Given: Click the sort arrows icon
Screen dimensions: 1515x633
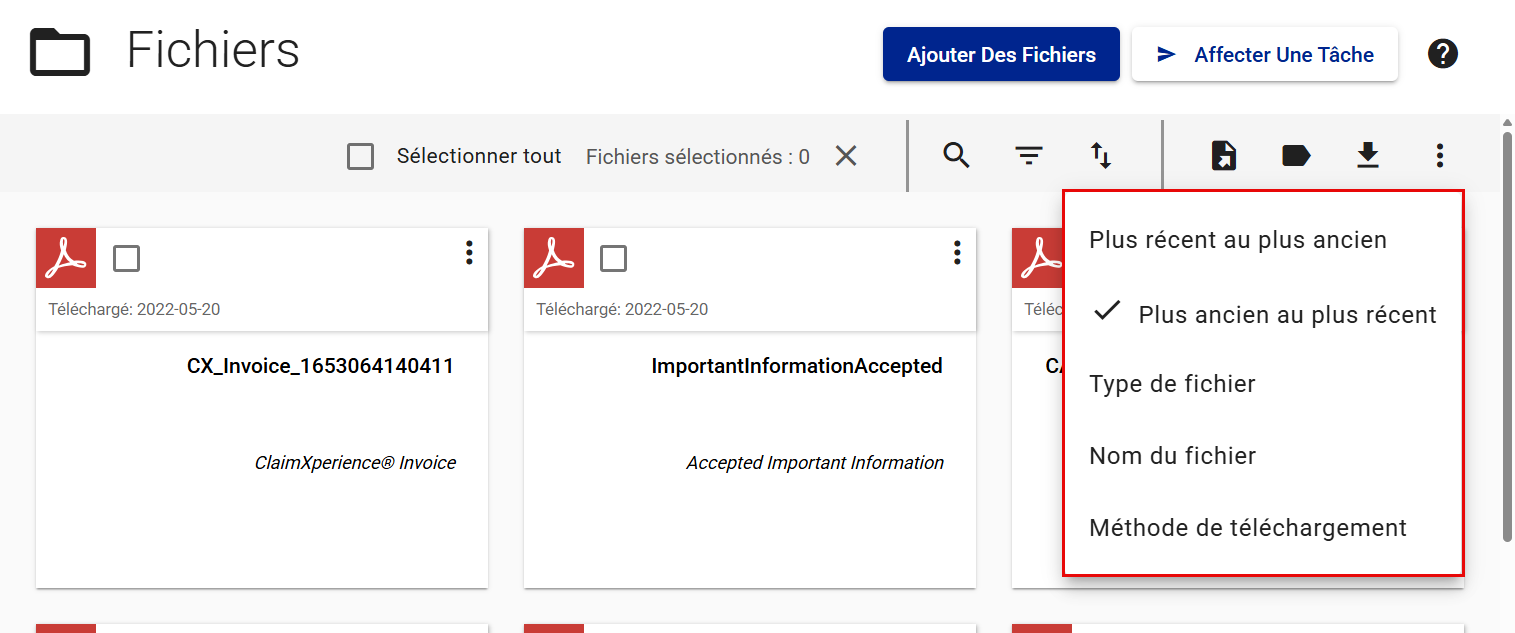Looking at the screenshot, I should click(x=1101, y=156).
